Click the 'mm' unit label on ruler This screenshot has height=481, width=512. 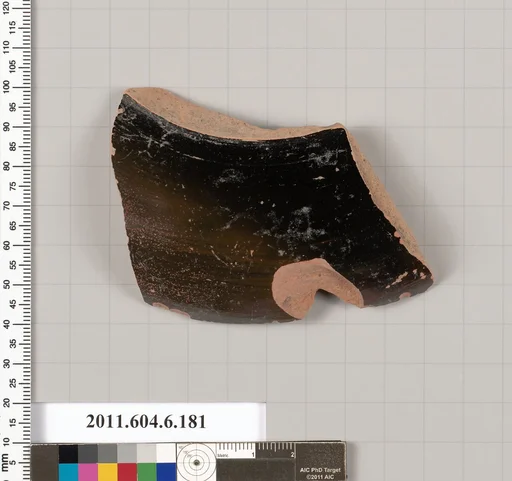[x=5, y=462]
